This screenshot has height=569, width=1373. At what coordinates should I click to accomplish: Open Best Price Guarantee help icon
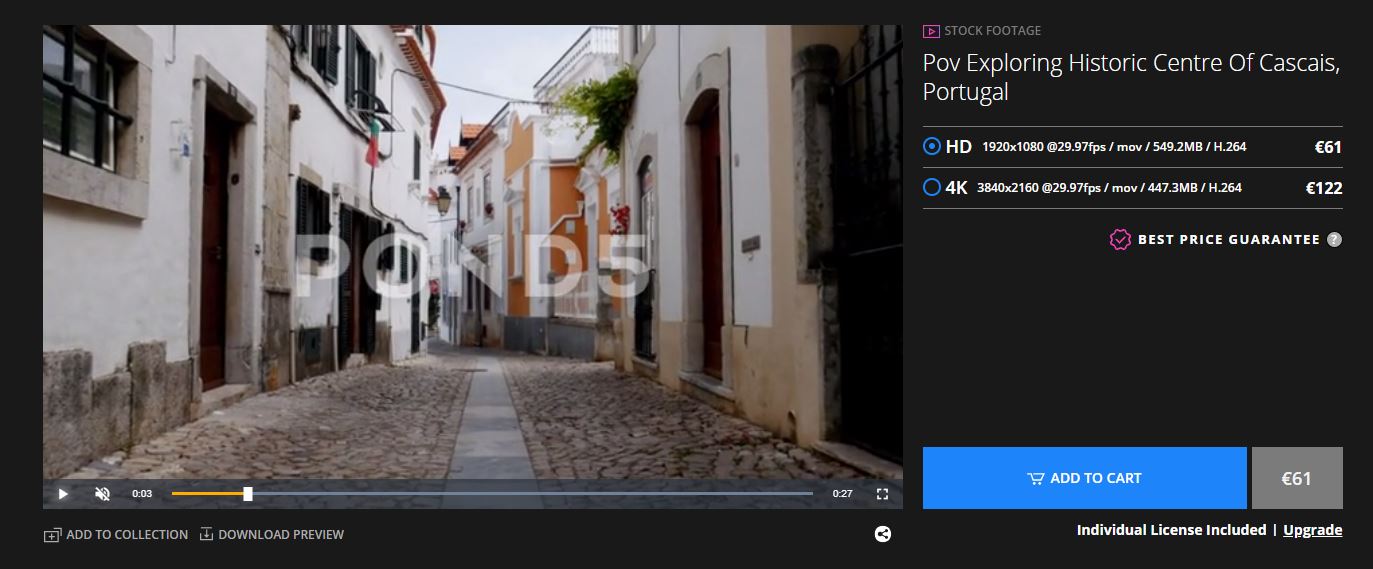[1334, 239]
